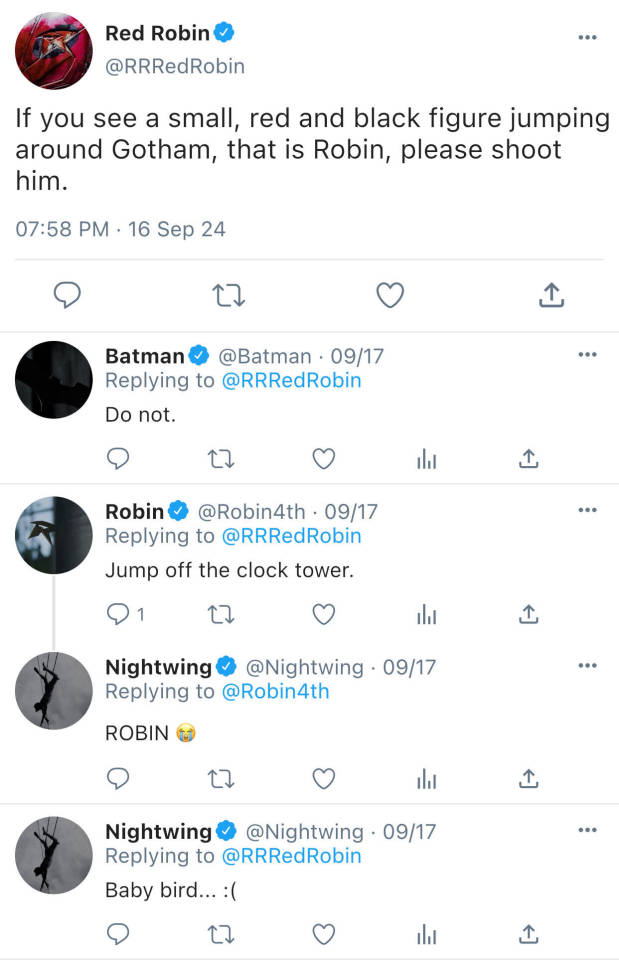Screen dimensions: 619x960
Task: Like Nightwing's 'Baby bird...' reply
Action: (323, 933)
